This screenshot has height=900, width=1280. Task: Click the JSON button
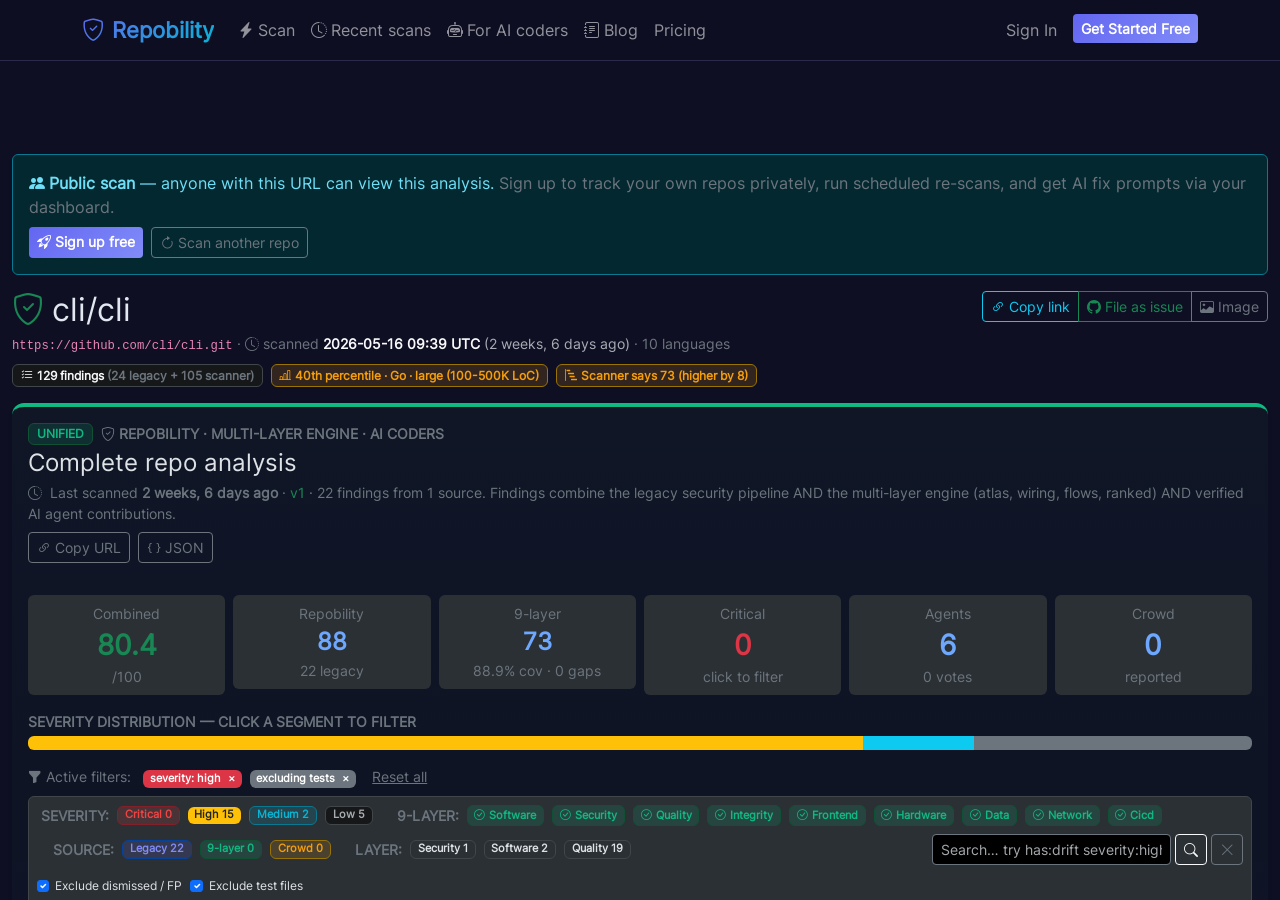tap(175, 548)
